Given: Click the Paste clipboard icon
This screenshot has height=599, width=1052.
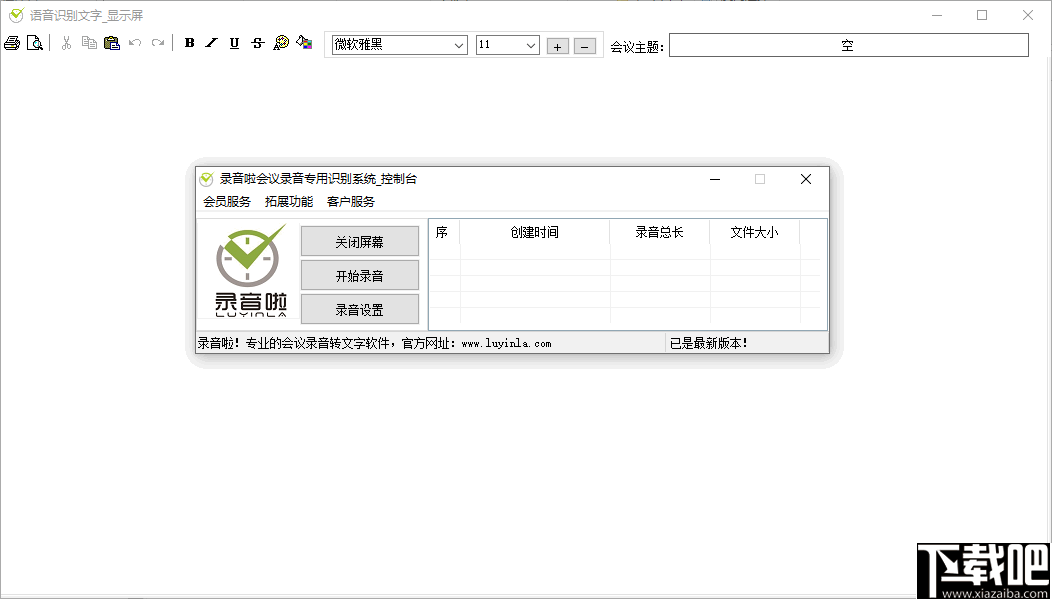Looking at the screenshot, I should pyautogui.click(x=112, y=43).
